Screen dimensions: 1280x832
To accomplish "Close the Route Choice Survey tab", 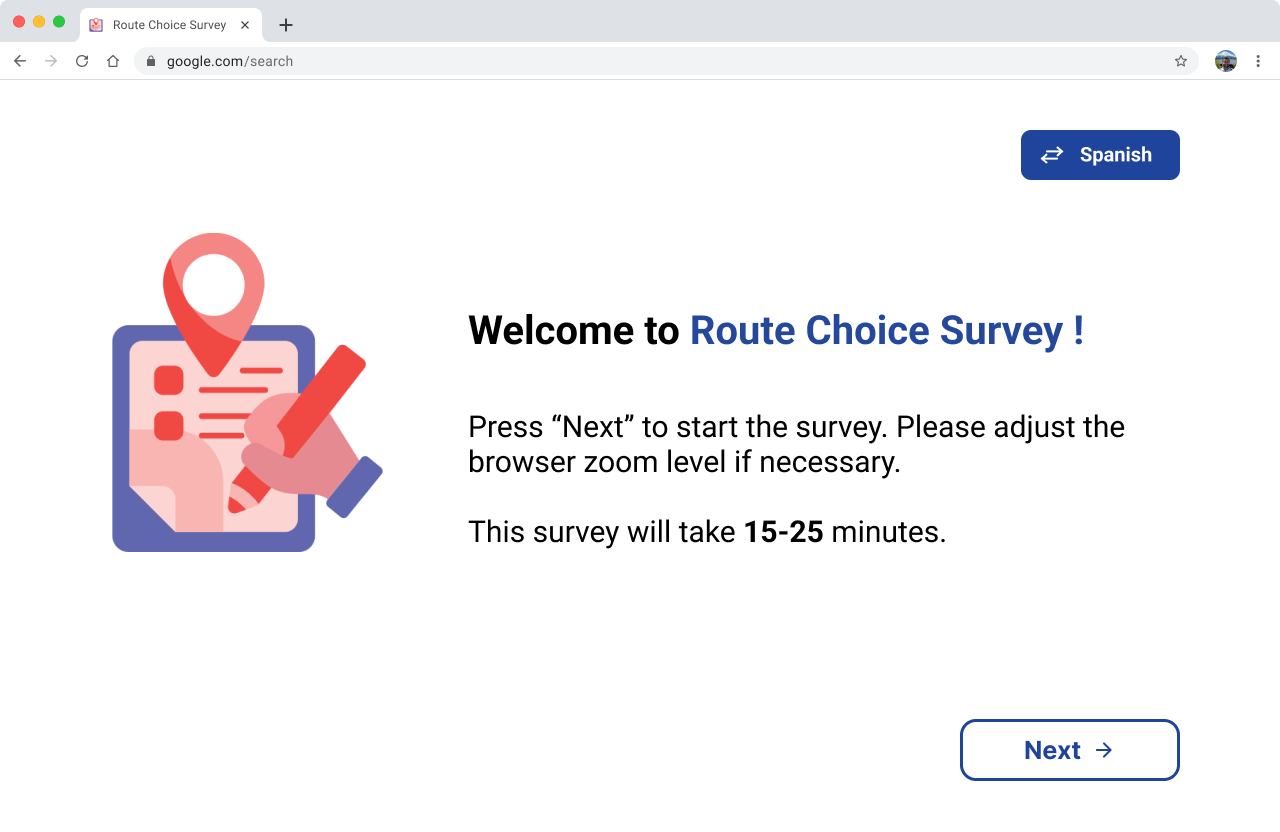I will pyautogui.click(x=245, y=25).
